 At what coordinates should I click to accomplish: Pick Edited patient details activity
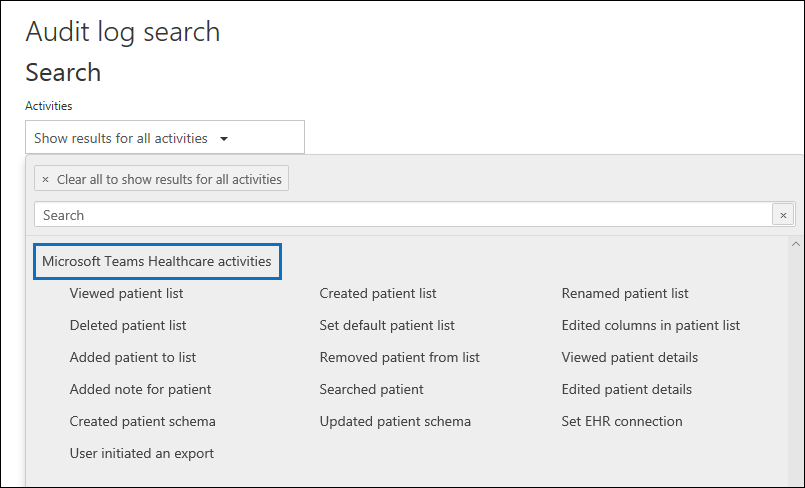[x=627, y=389]
